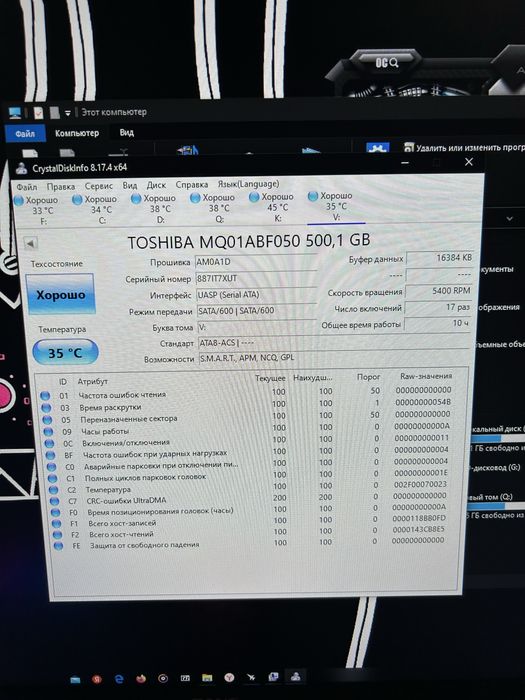
Task: Open the yellow folder icon on taskbar
Action: click(x=207, y=678)
